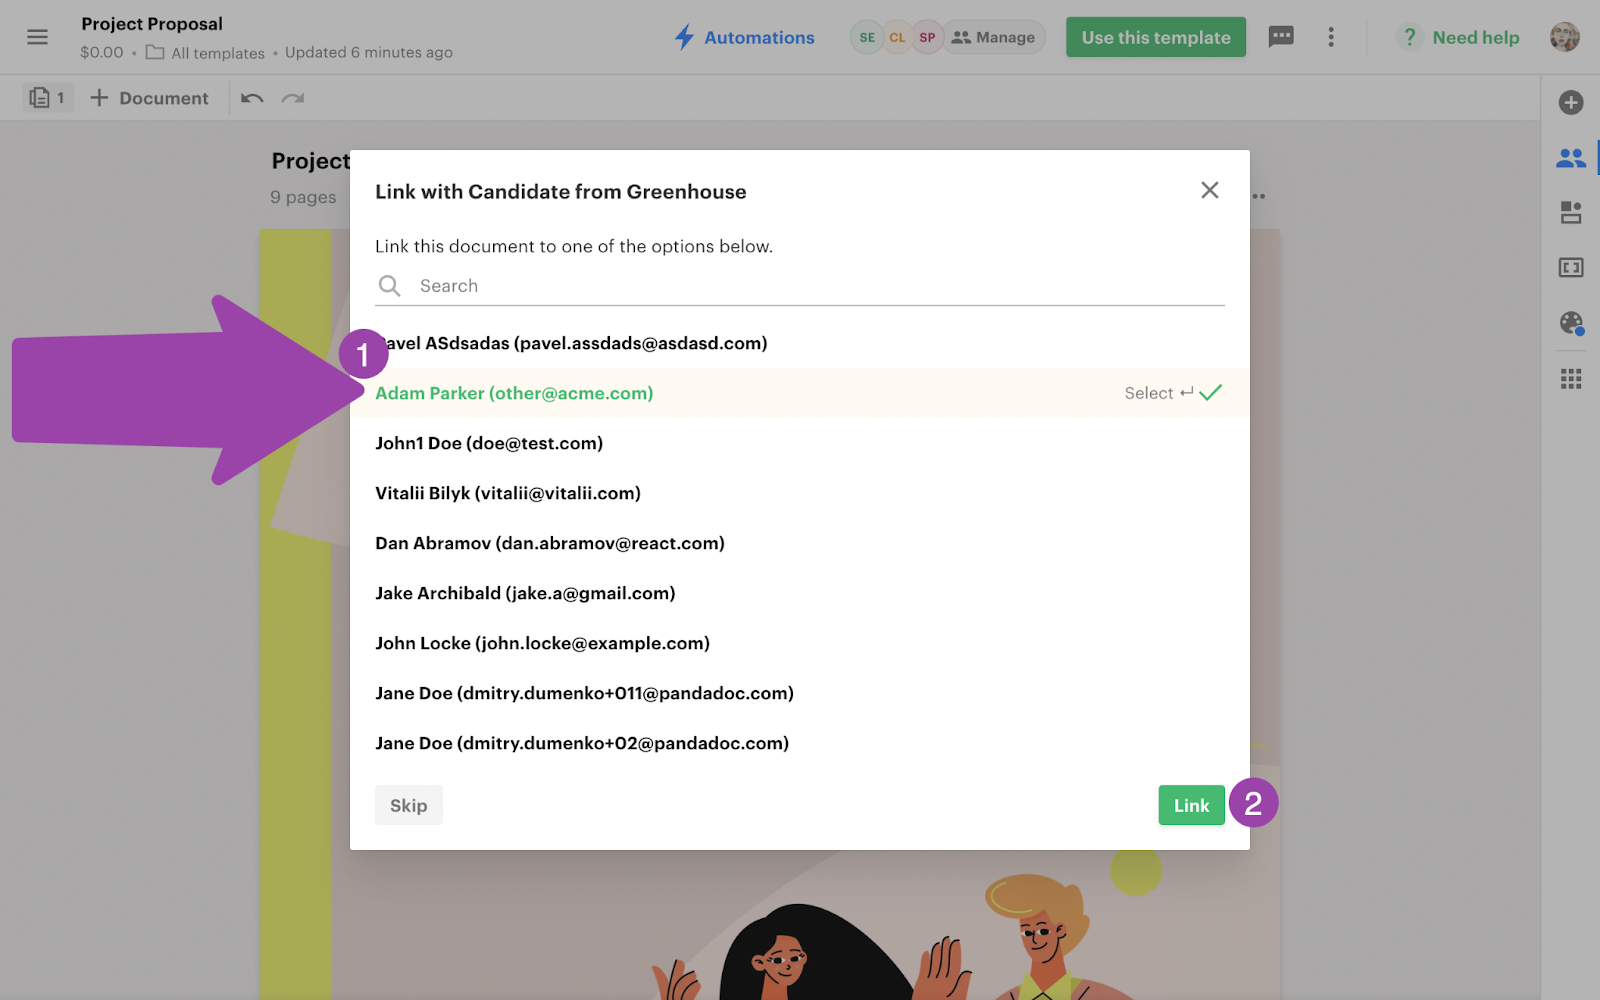
Task: Open the user profile avatar
Action: 1565,37
